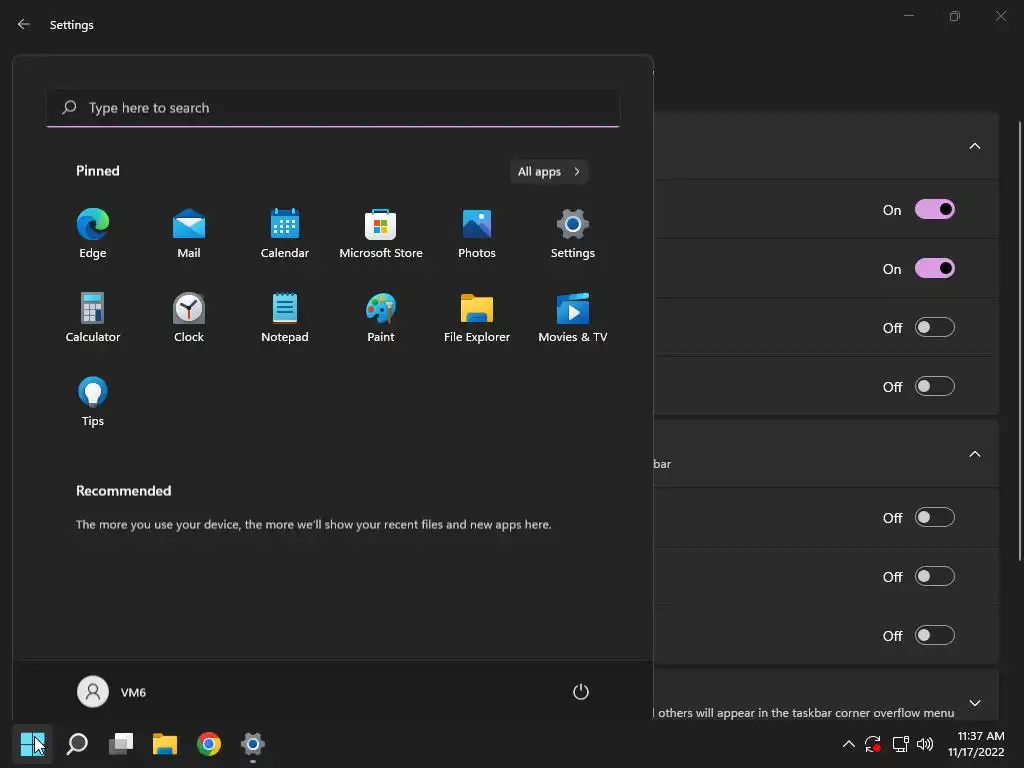Open Microsoft Store from Start
This screenshot has height=768, width=1024.
click(381, 233)
